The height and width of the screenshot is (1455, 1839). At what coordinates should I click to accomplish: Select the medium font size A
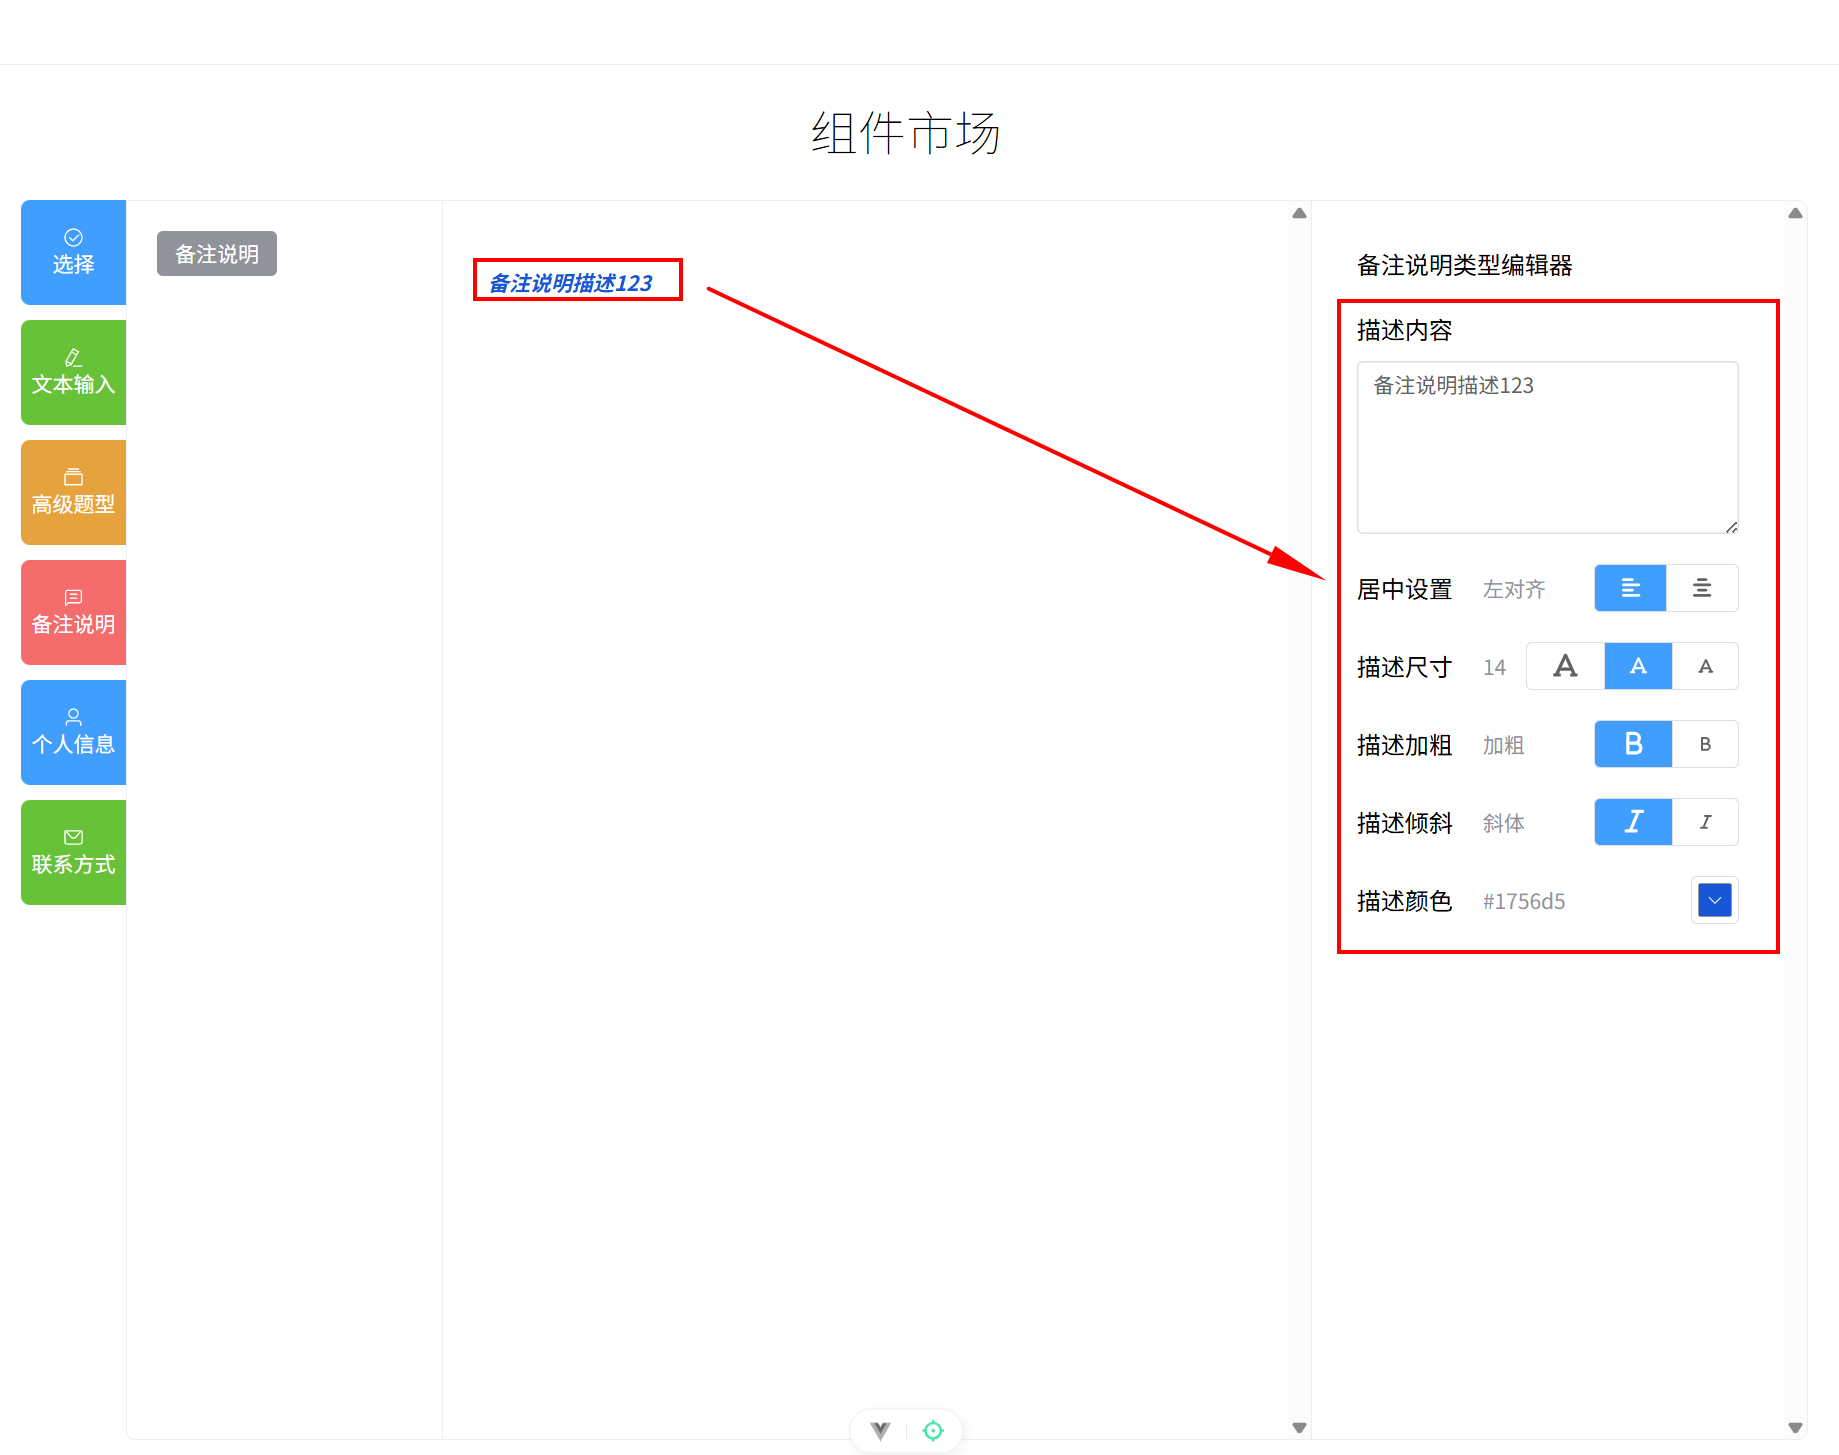point(1638,666)
